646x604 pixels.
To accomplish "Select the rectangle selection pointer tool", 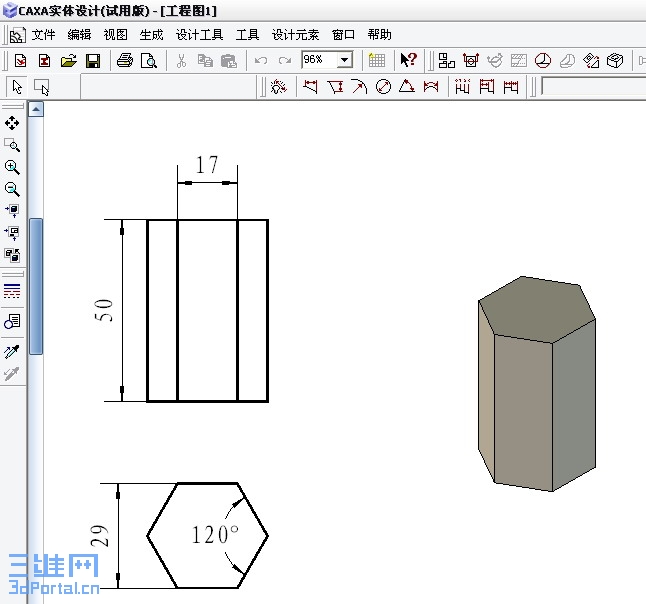I will [x=42, y=87].
